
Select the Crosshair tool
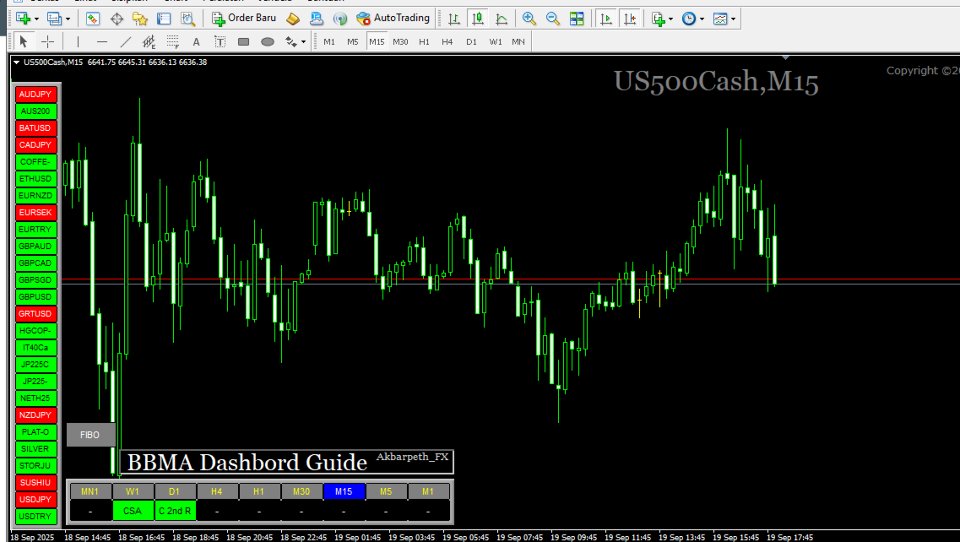48,42
